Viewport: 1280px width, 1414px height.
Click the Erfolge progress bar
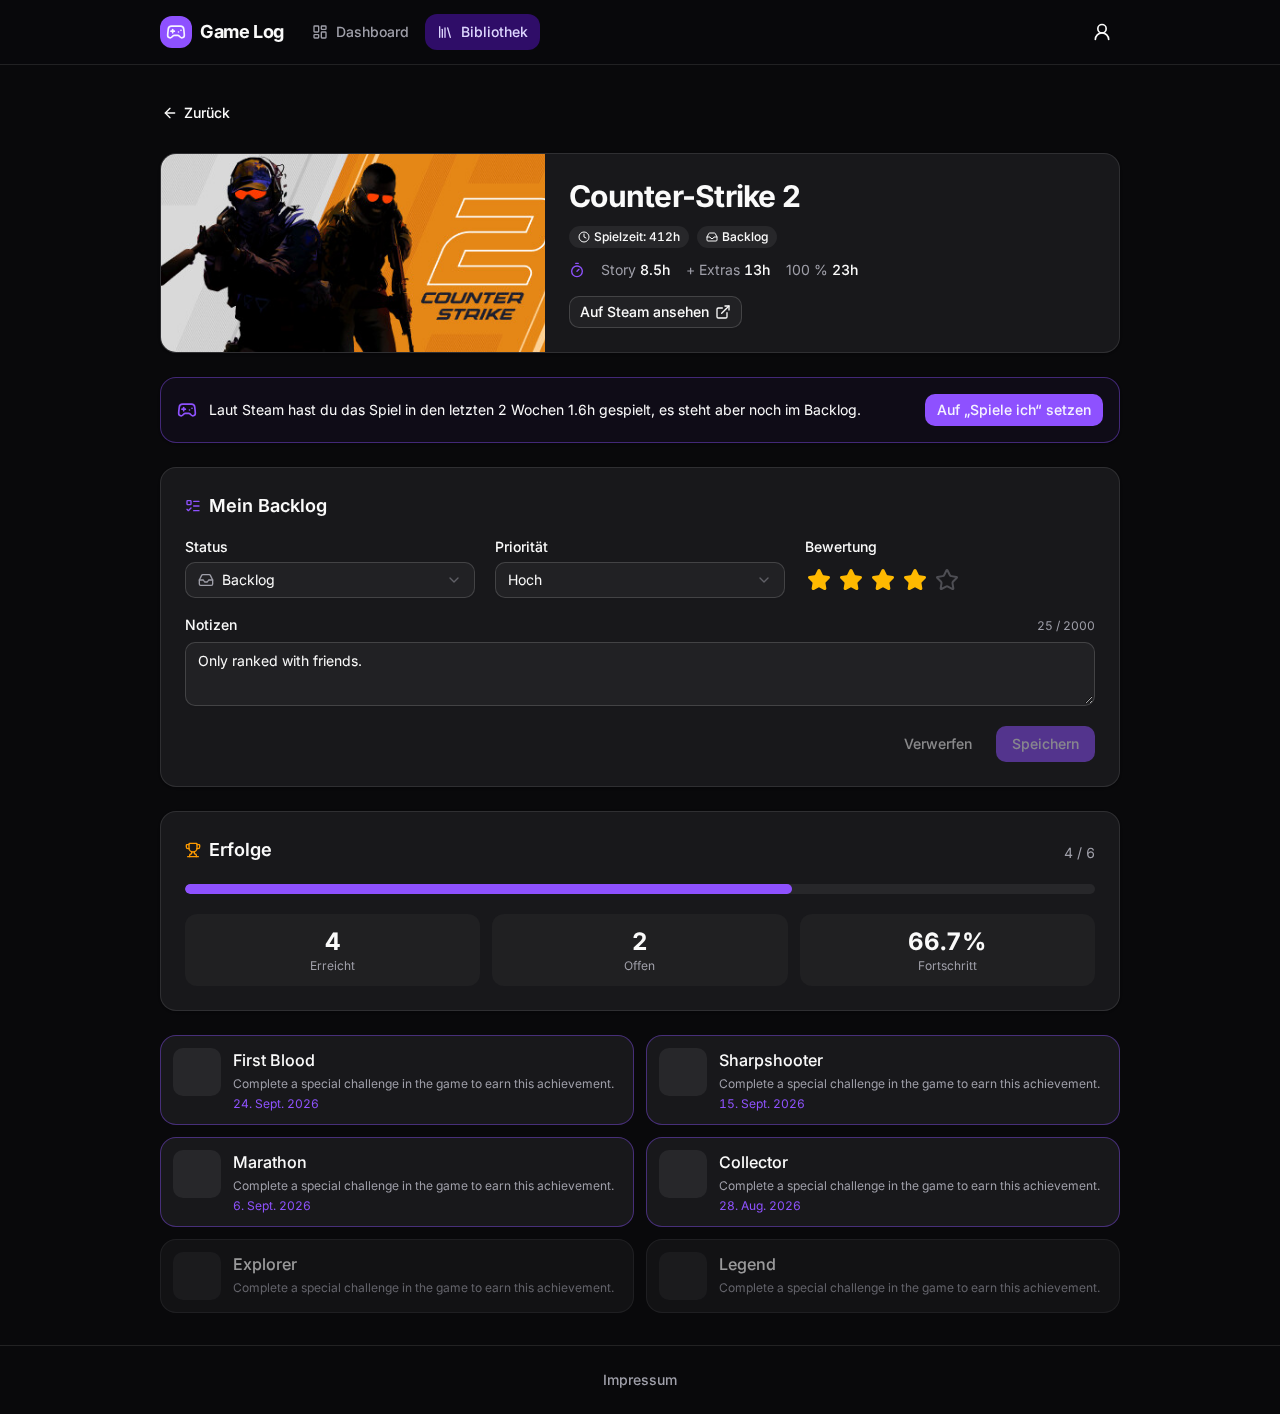coord(640,889)
